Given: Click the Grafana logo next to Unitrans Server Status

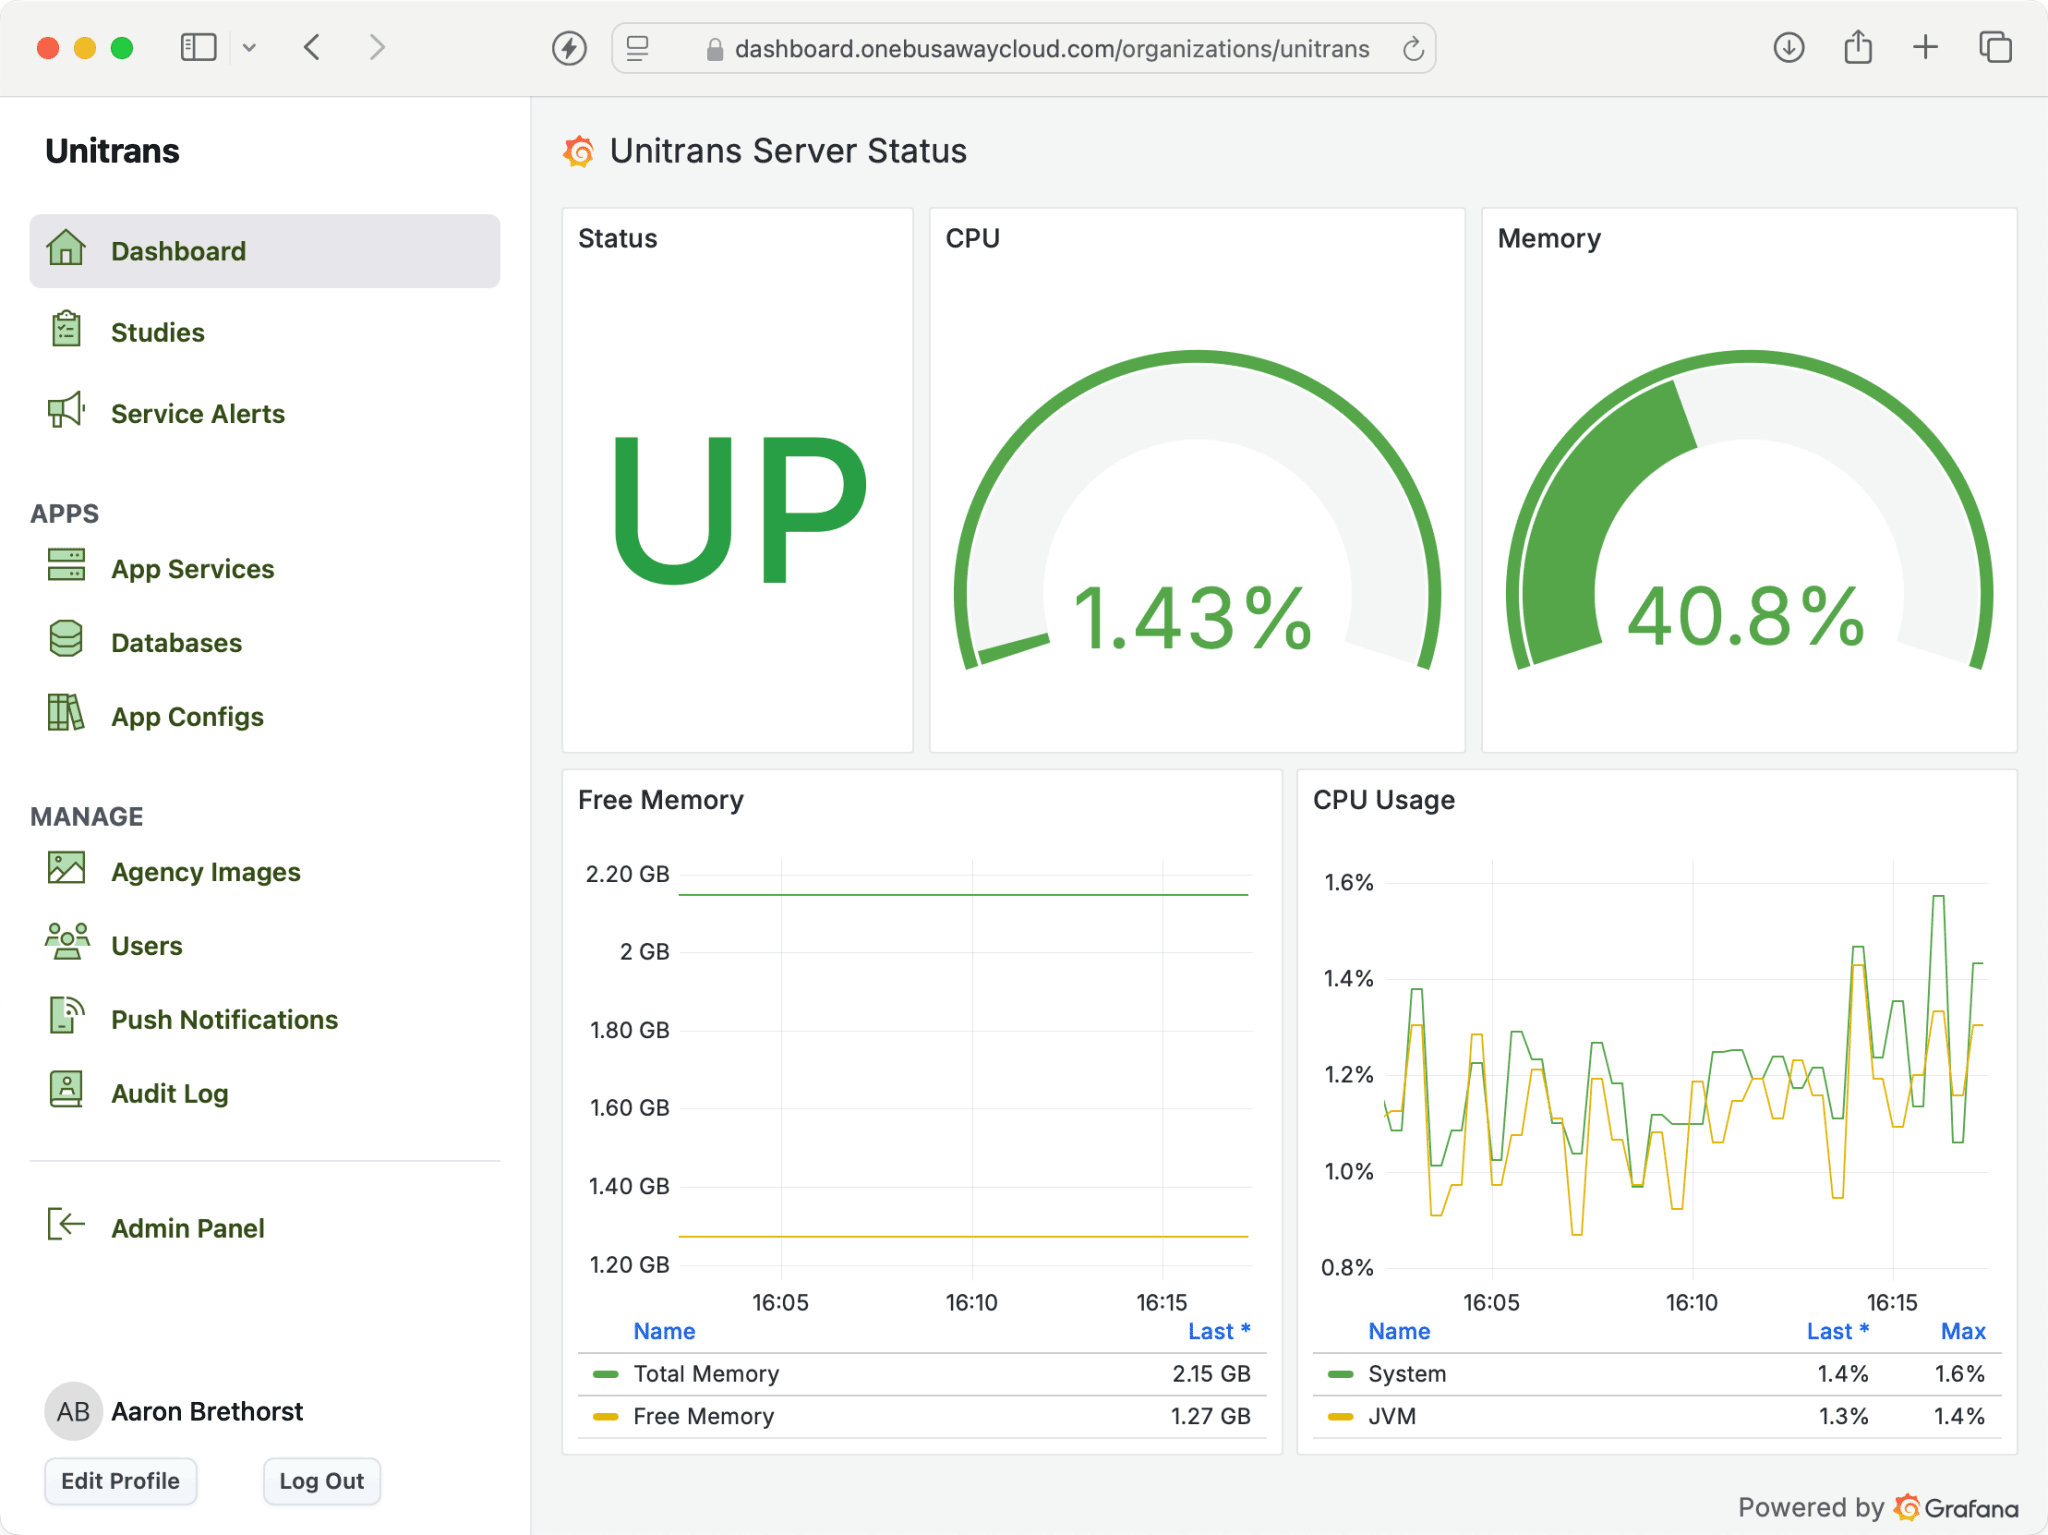Looking at the screenshot, I should pyautogui.click(x=578, y=151).
